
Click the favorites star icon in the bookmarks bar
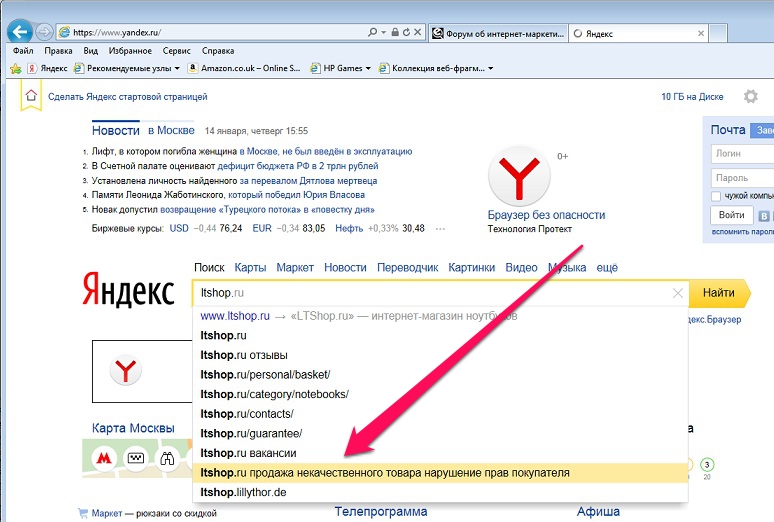click(x=15, y=68)
